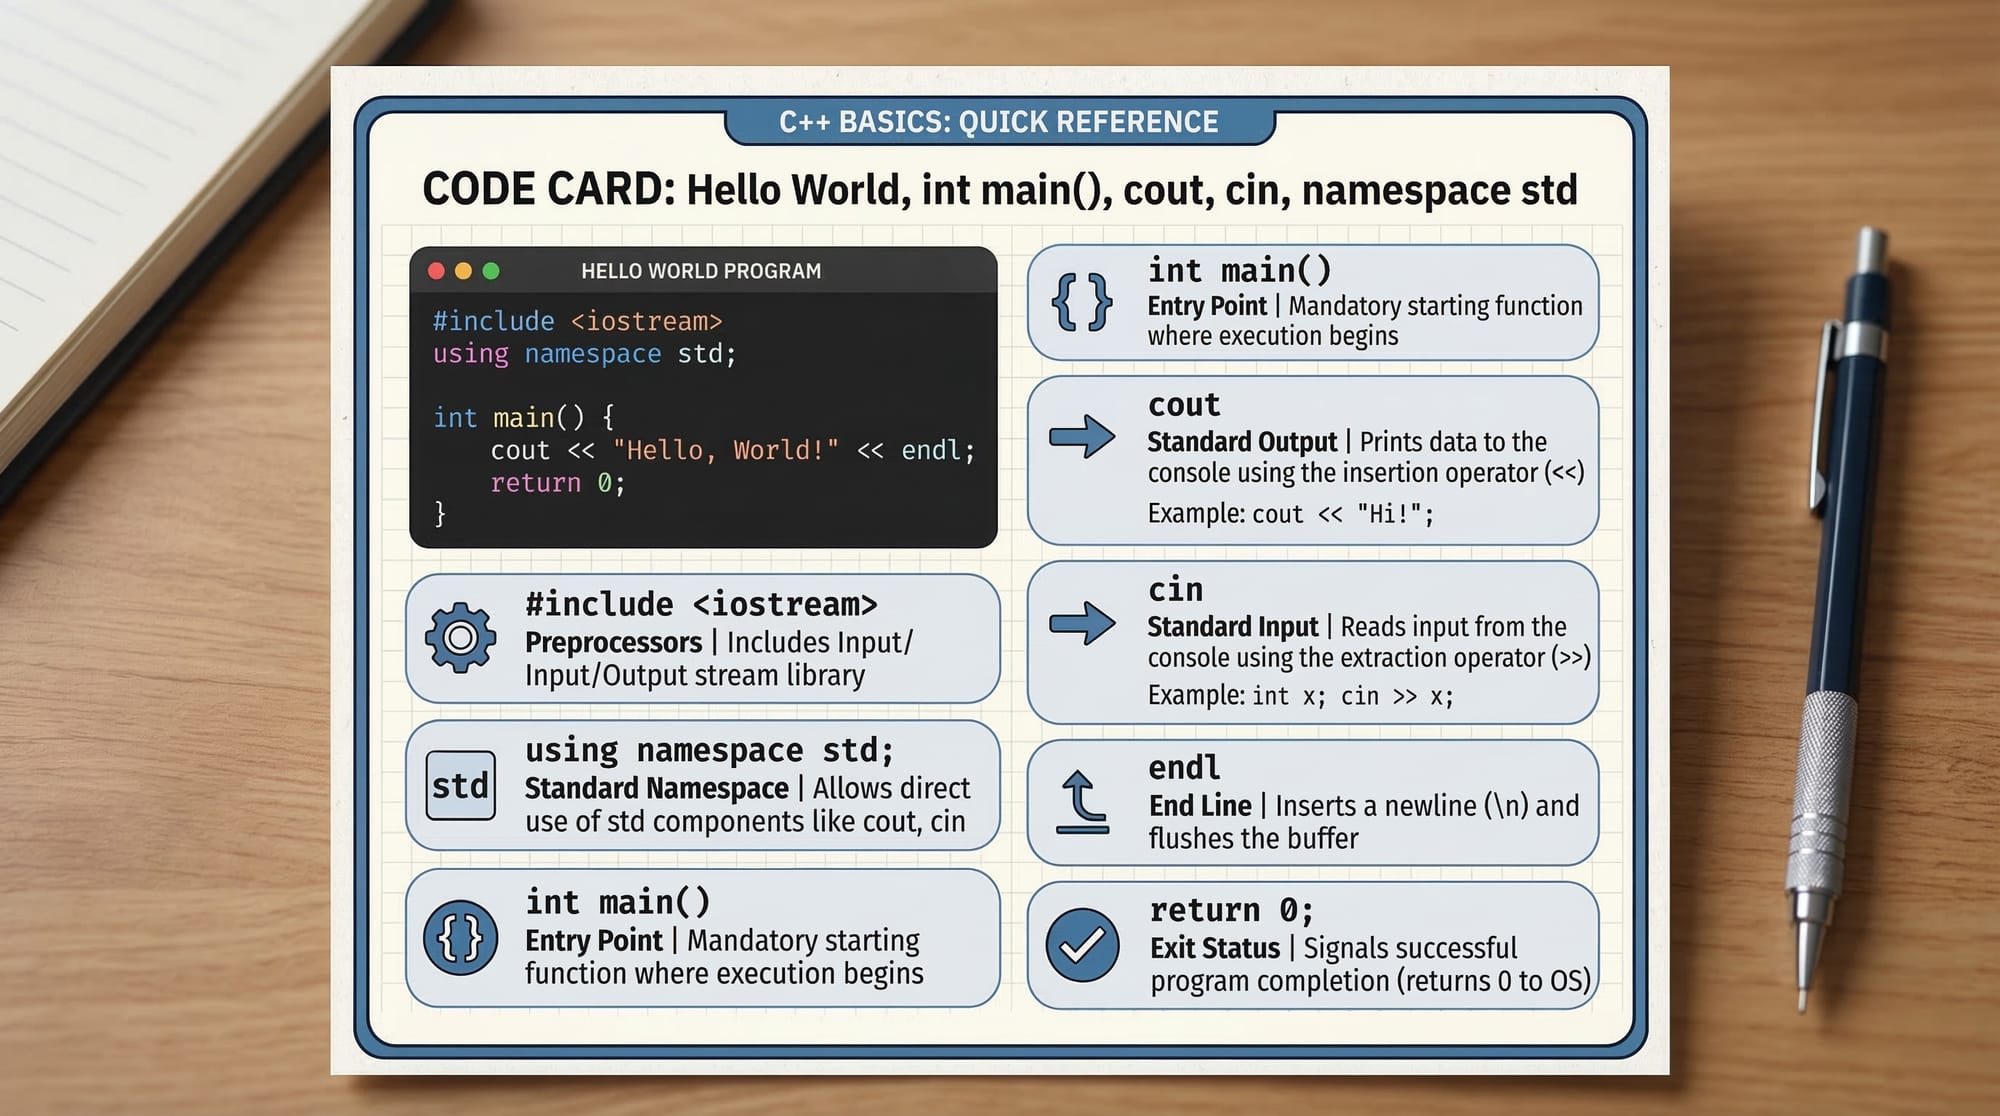Click the green dot in the code window
The image size is (2000, 1116).
pos(491,271)
